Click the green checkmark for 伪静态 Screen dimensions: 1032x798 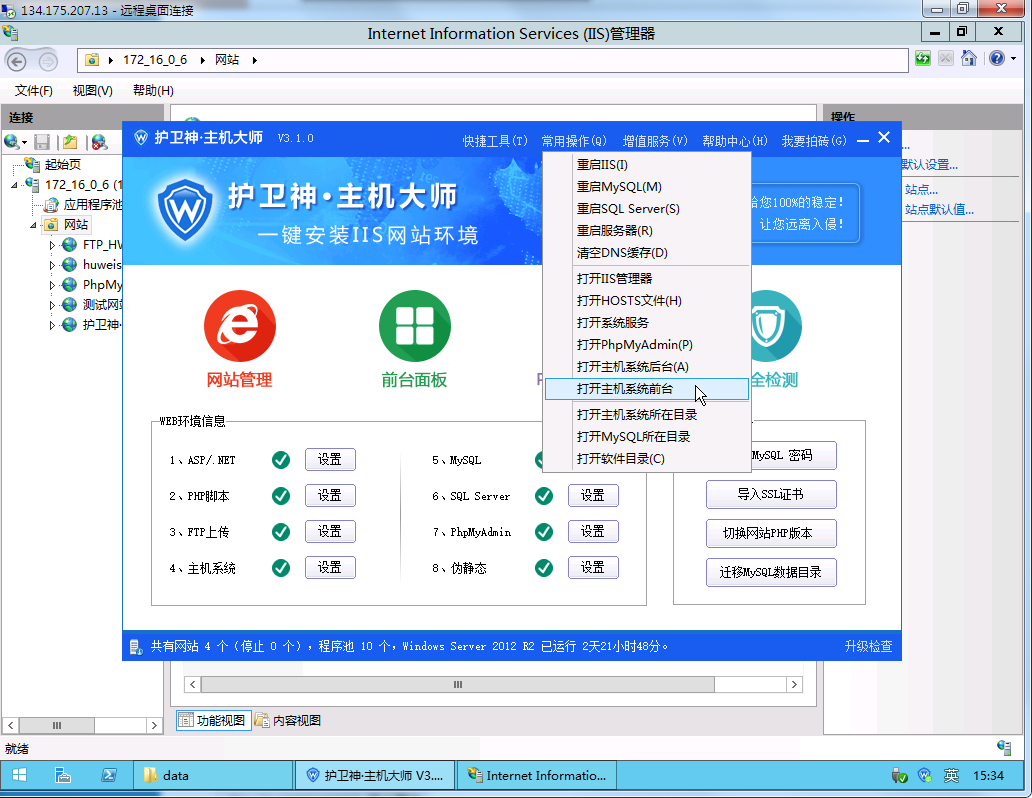click(544, 568)
